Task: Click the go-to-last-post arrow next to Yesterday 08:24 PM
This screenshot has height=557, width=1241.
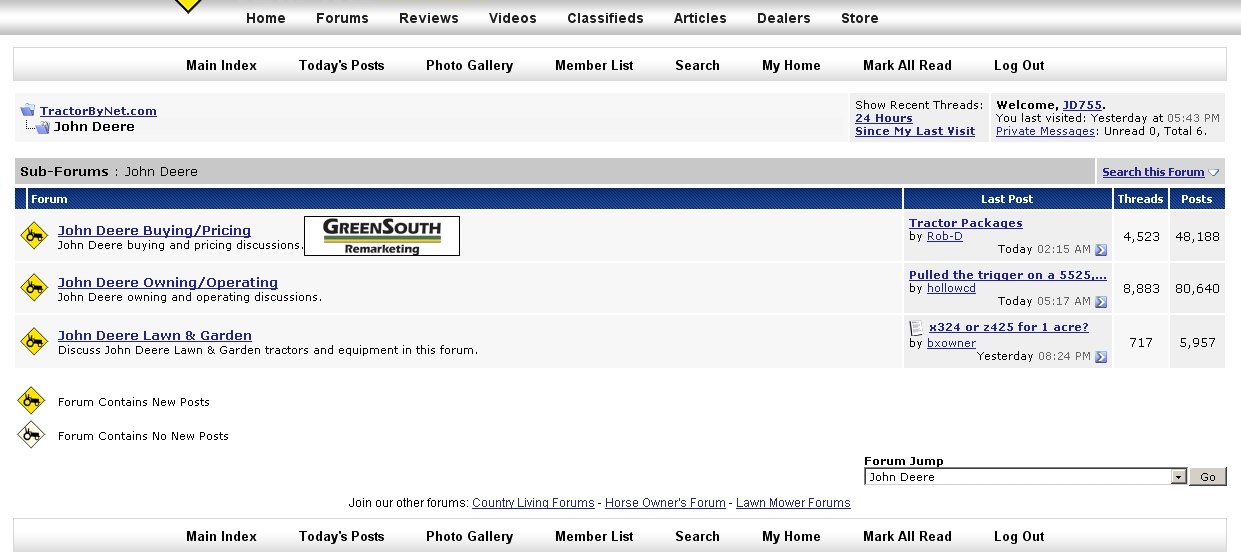Action: tap(1101, 357)
